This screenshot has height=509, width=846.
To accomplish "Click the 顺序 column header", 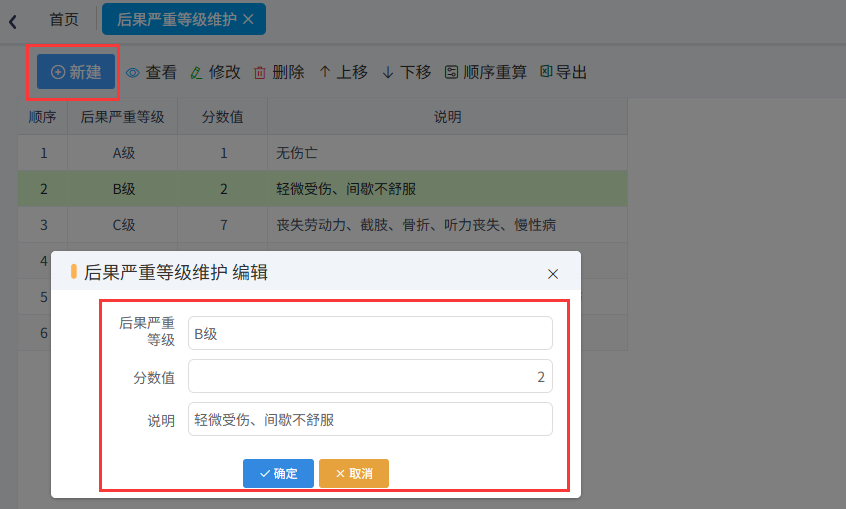I will click(43, 117).
